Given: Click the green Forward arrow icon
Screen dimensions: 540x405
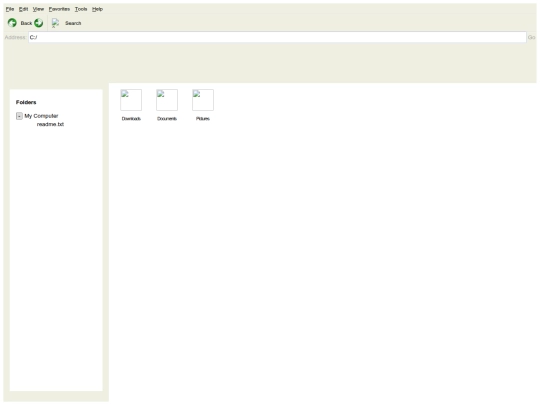Looking at the screenshot, I should click(x=39, y=23).
